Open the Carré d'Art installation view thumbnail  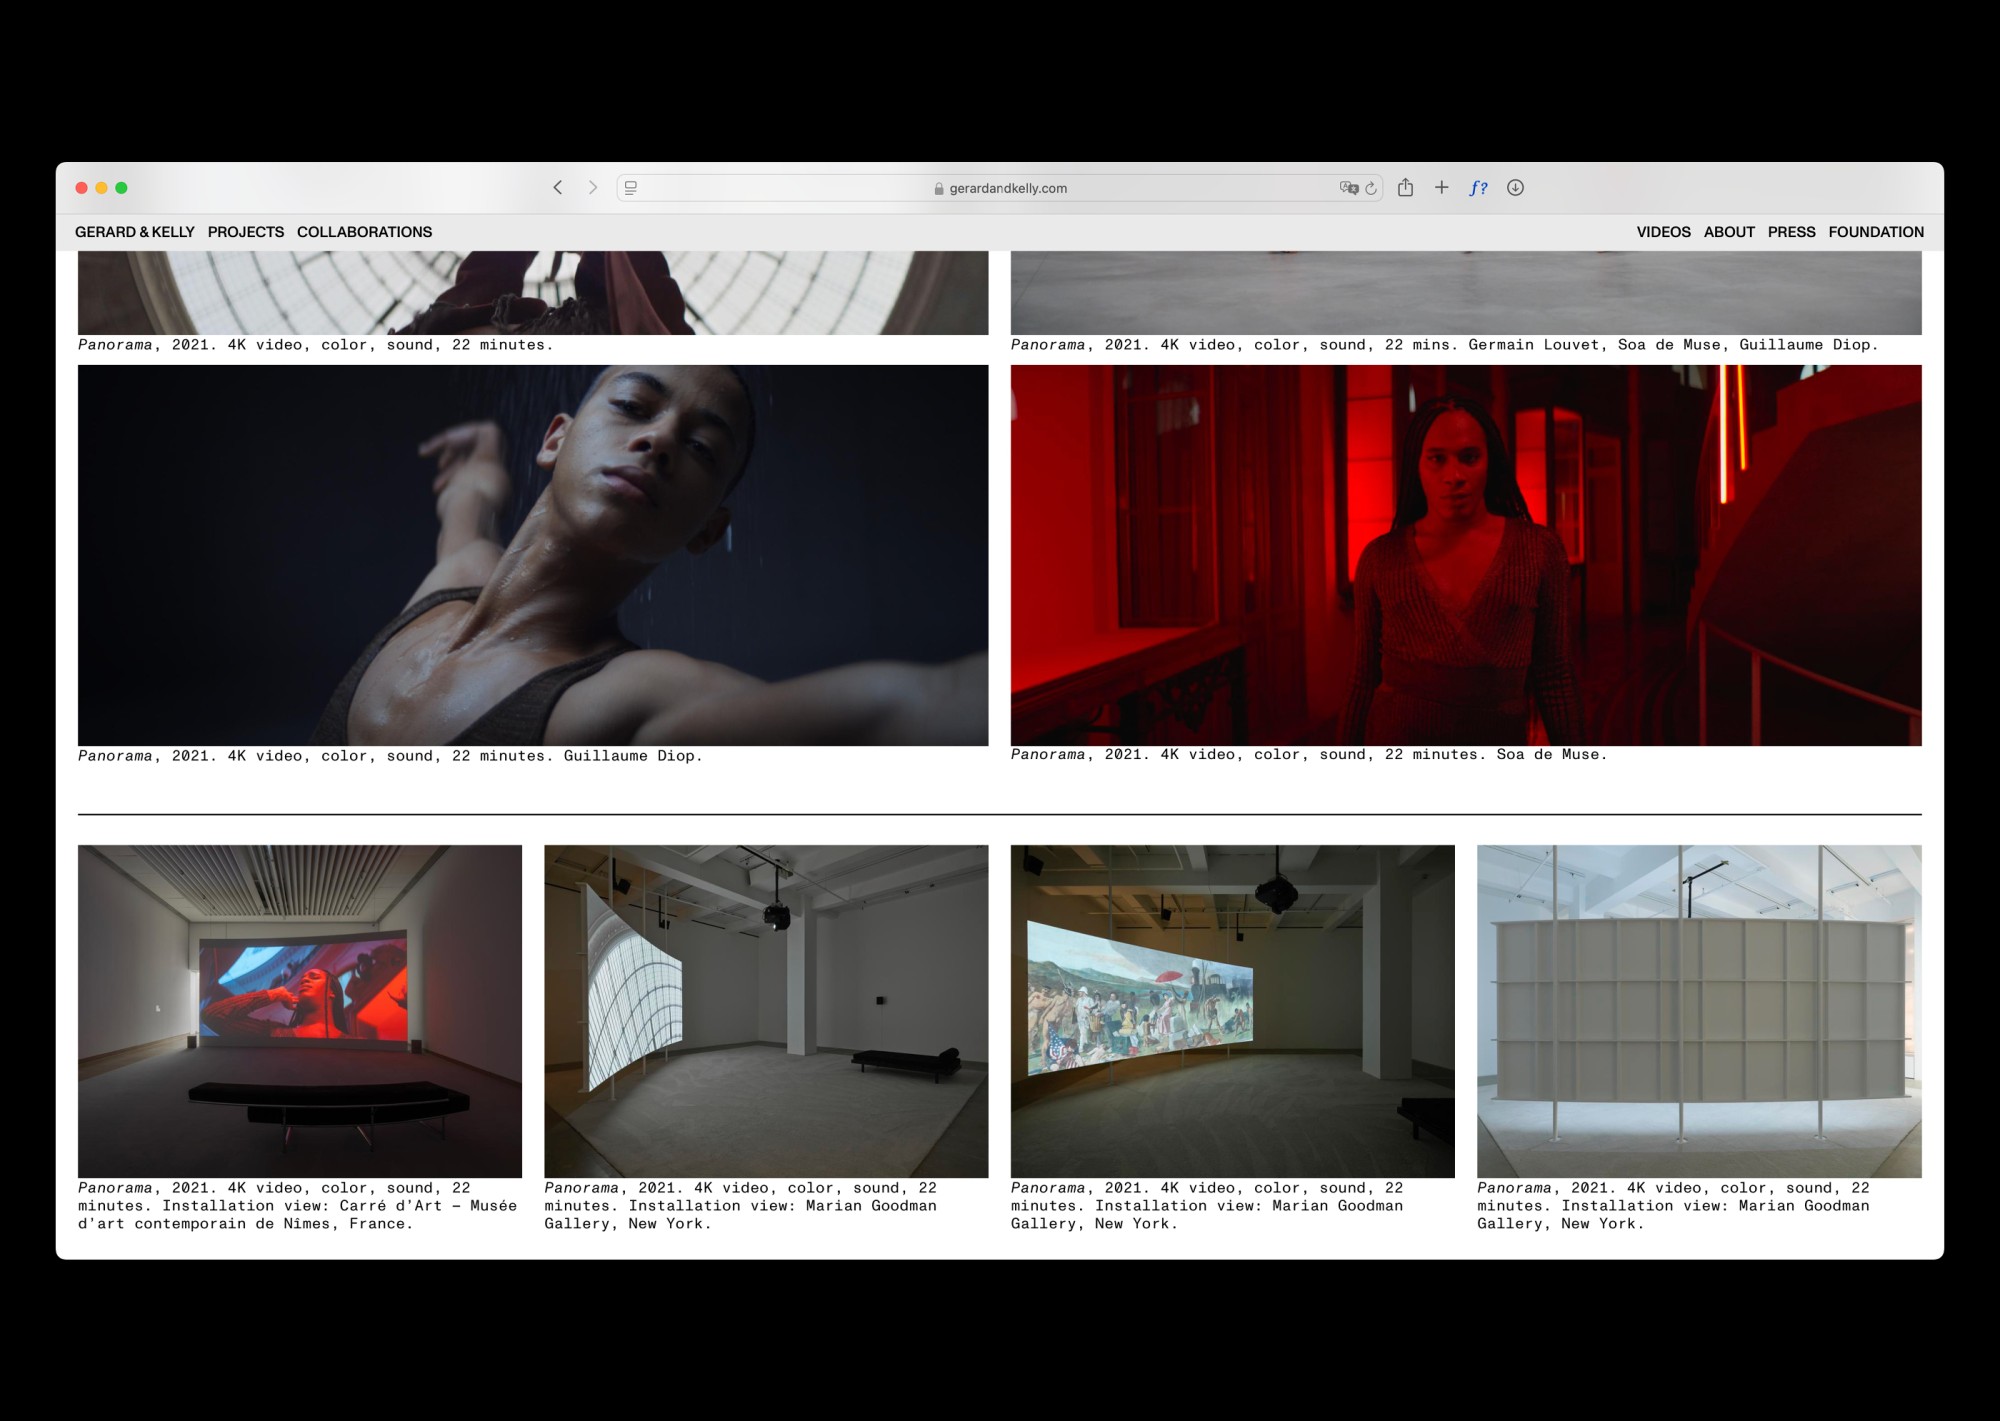300,1011
